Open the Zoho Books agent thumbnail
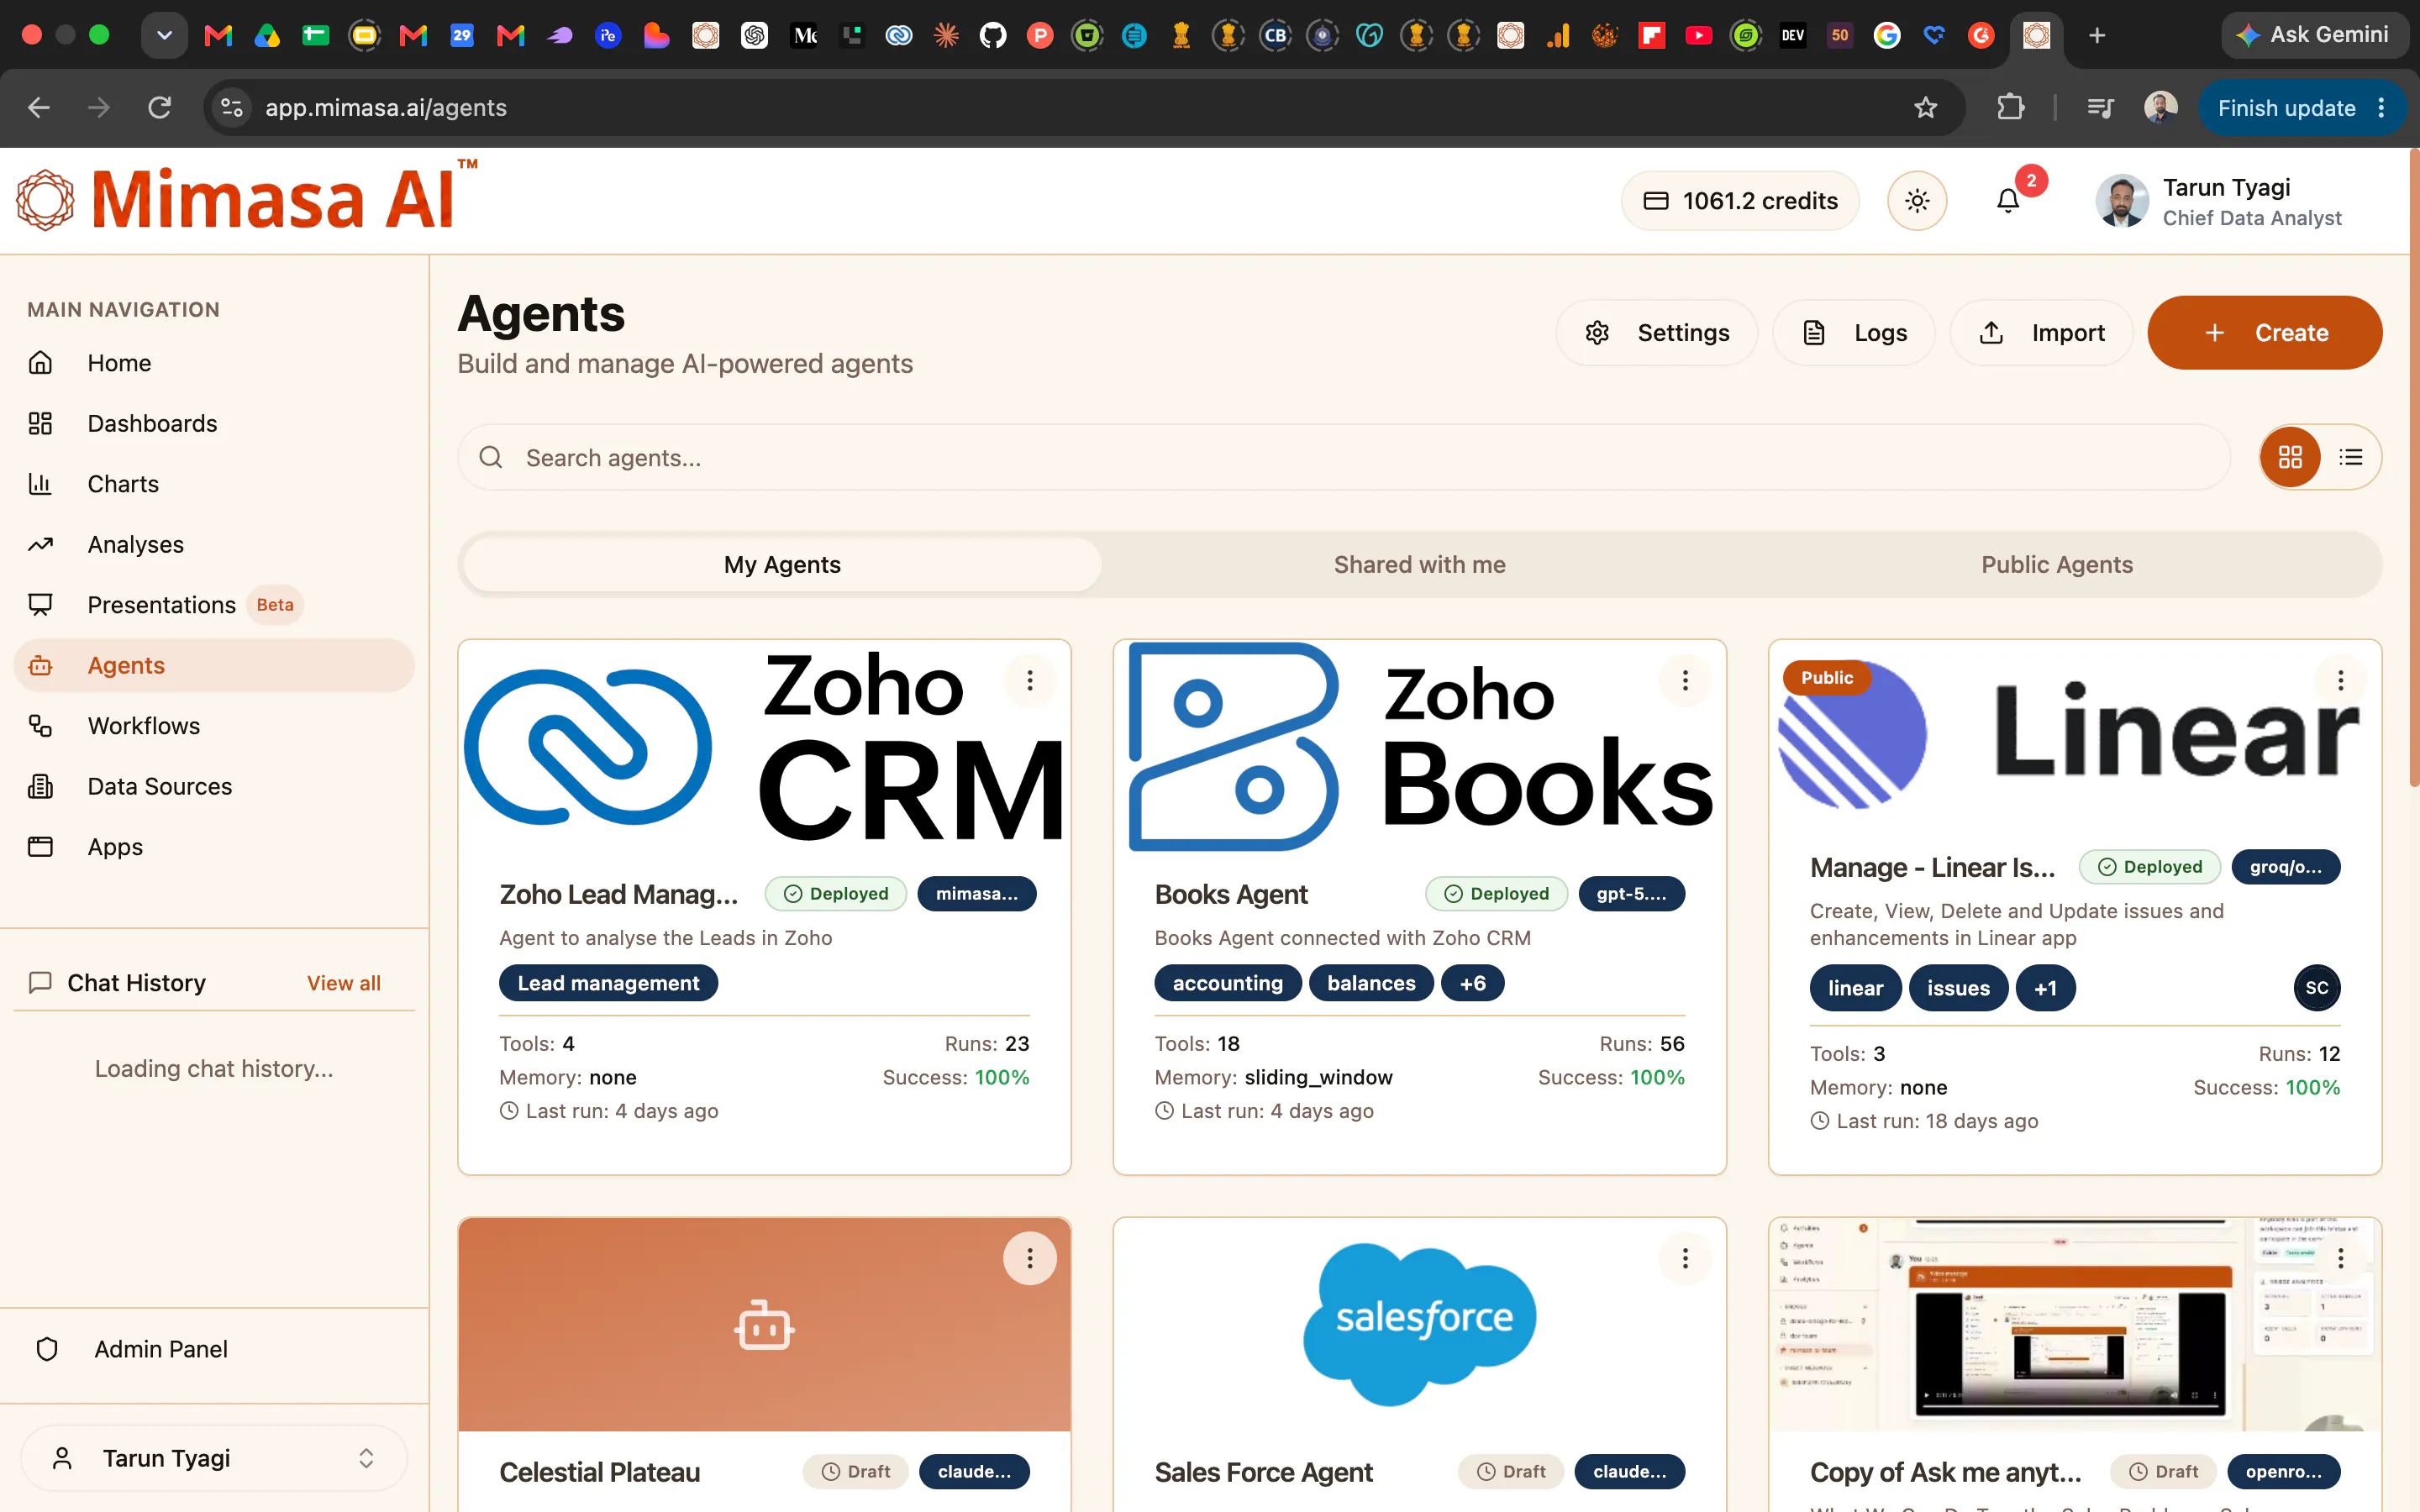2420x1512 pixels. coord(1419,747)
